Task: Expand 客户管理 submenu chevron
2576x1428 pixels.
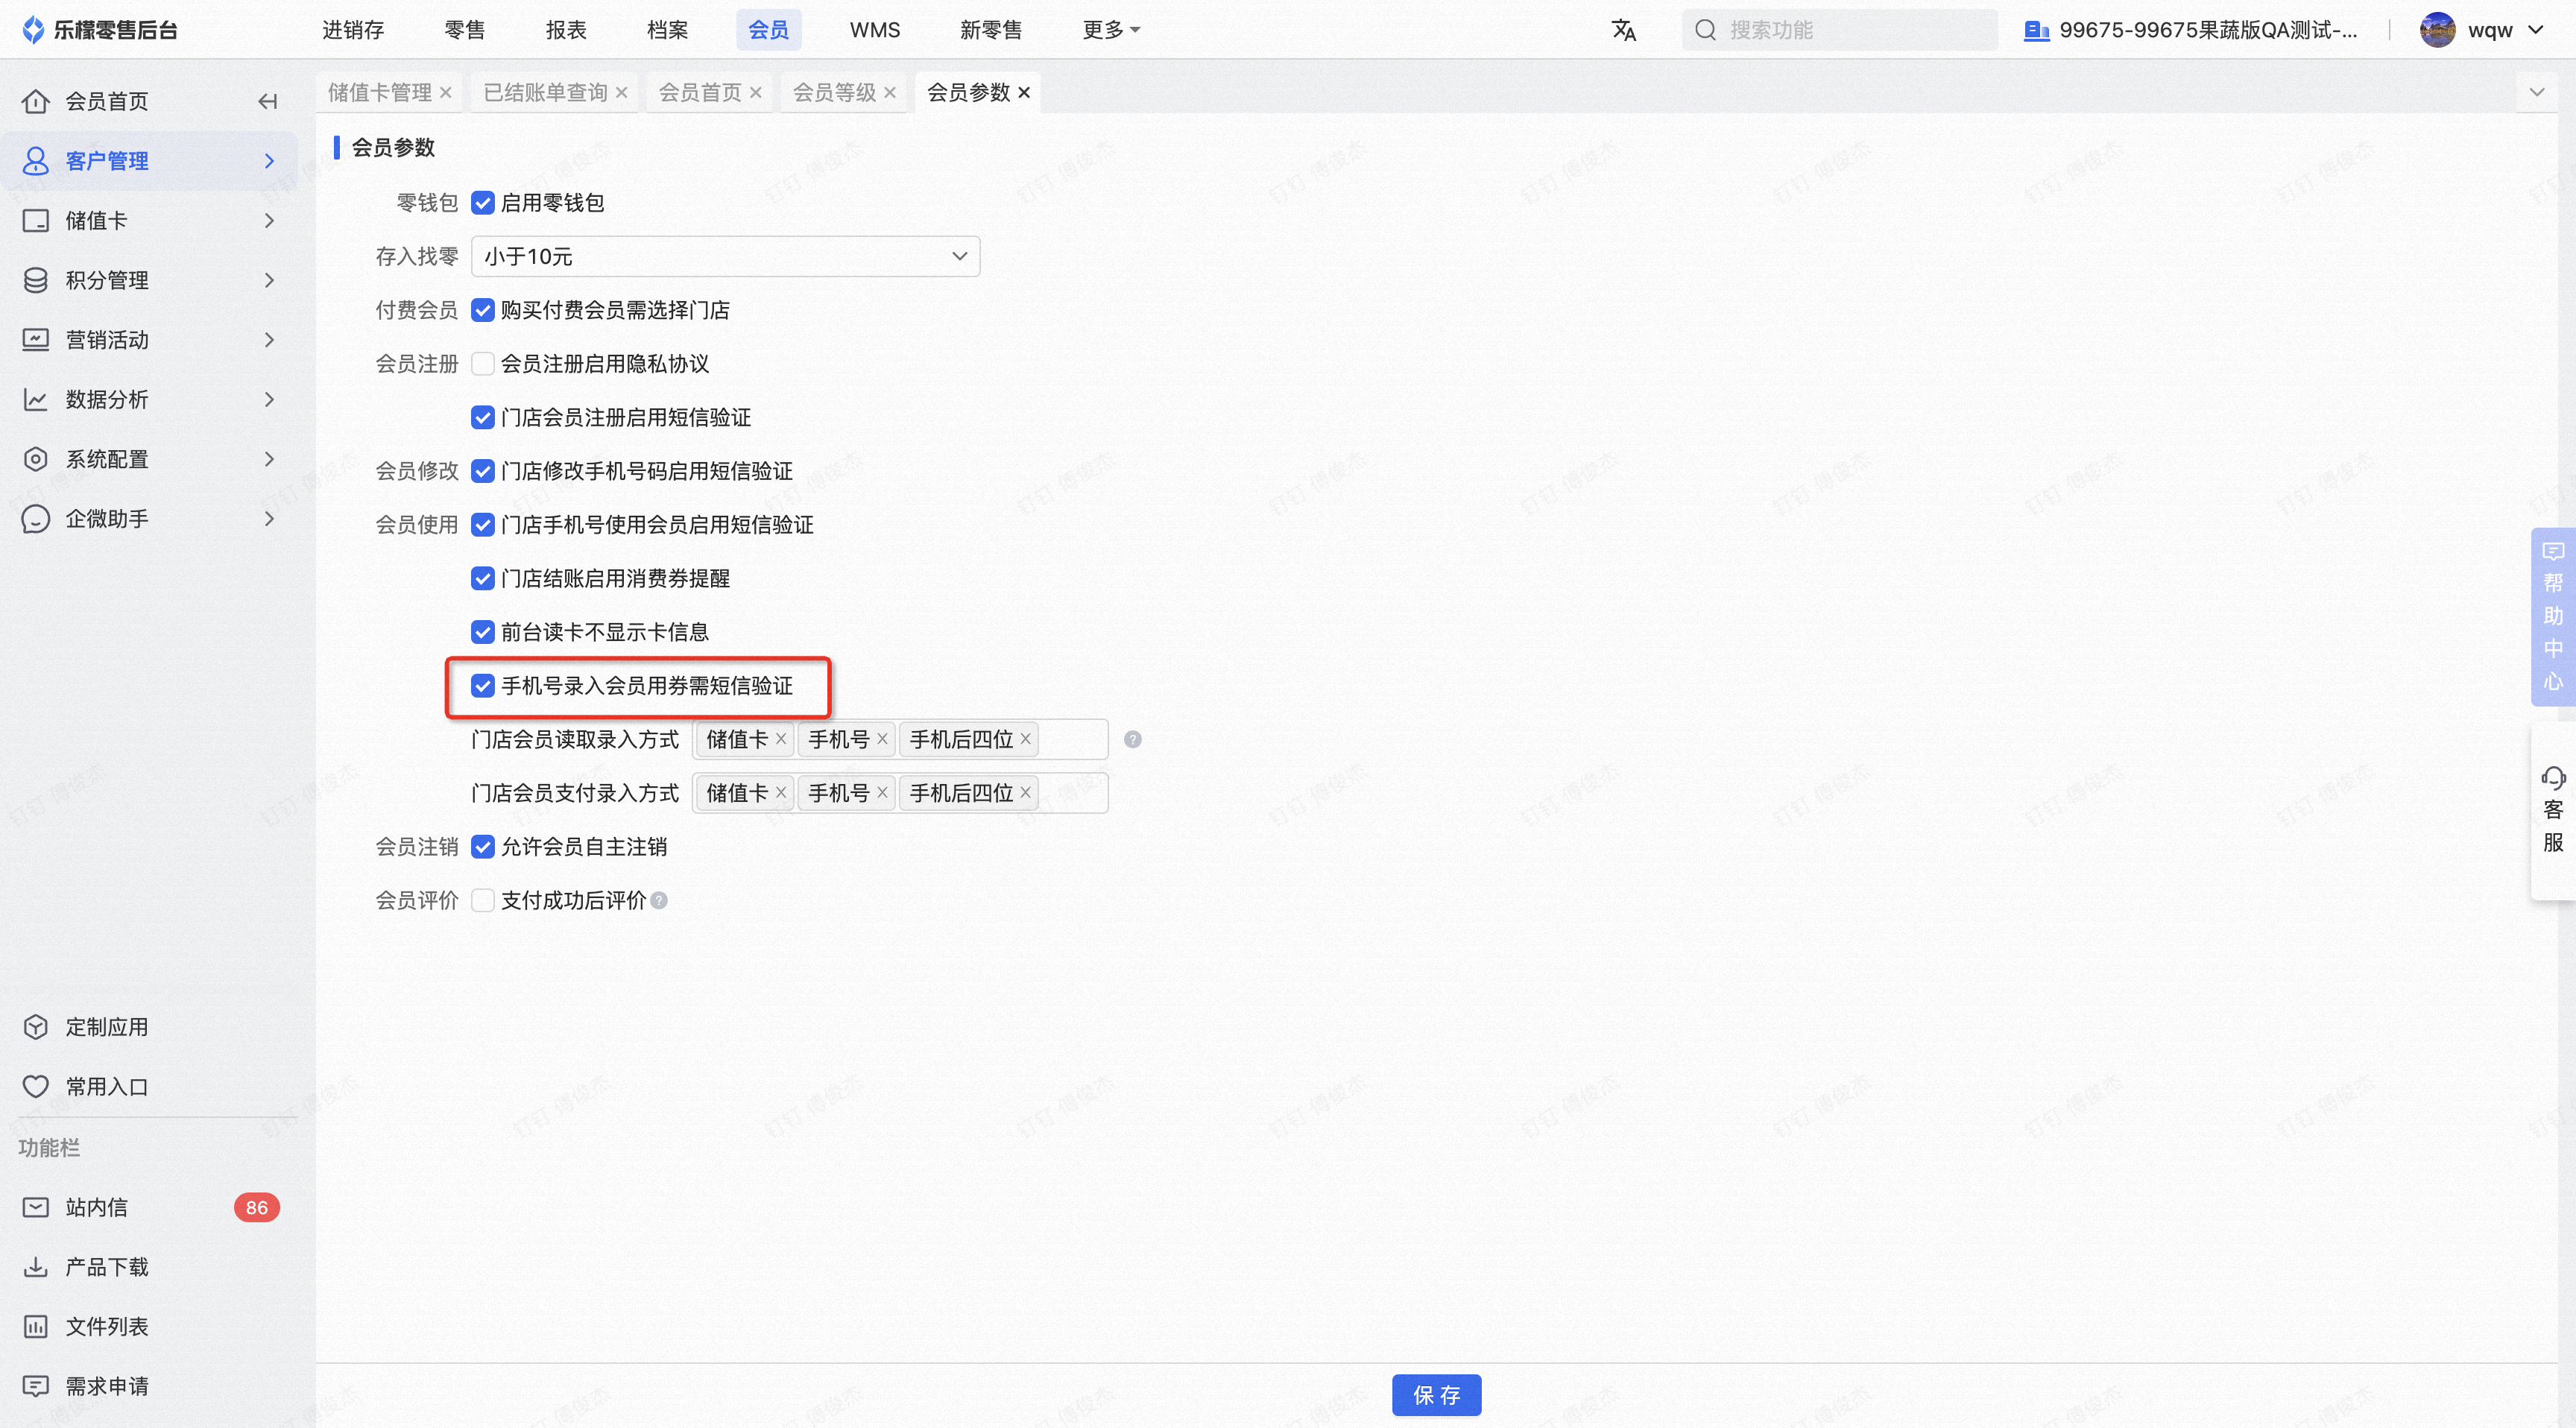Action: pos(269,161)
